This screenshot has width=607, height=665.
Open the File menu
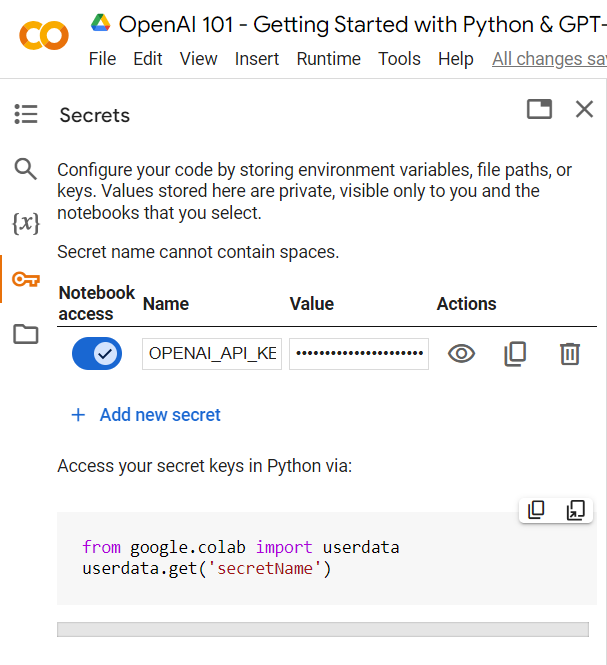click(102, 59)
